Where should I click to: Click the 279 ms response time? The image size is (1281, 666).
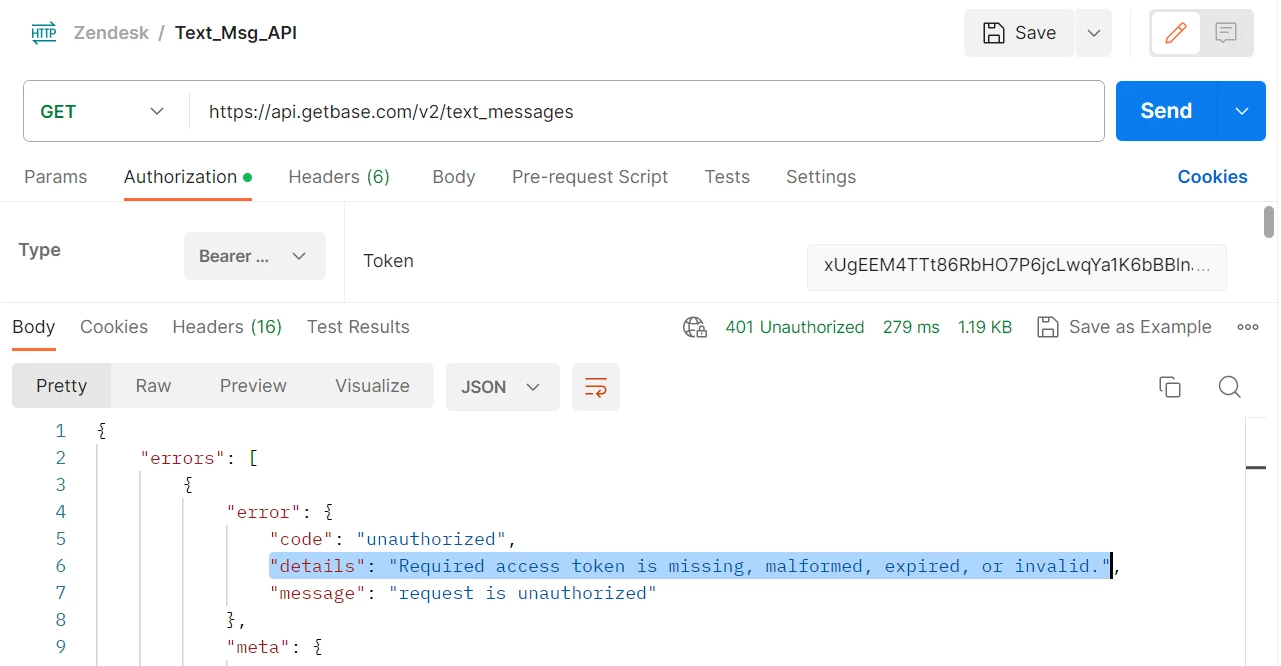(911, 327)
